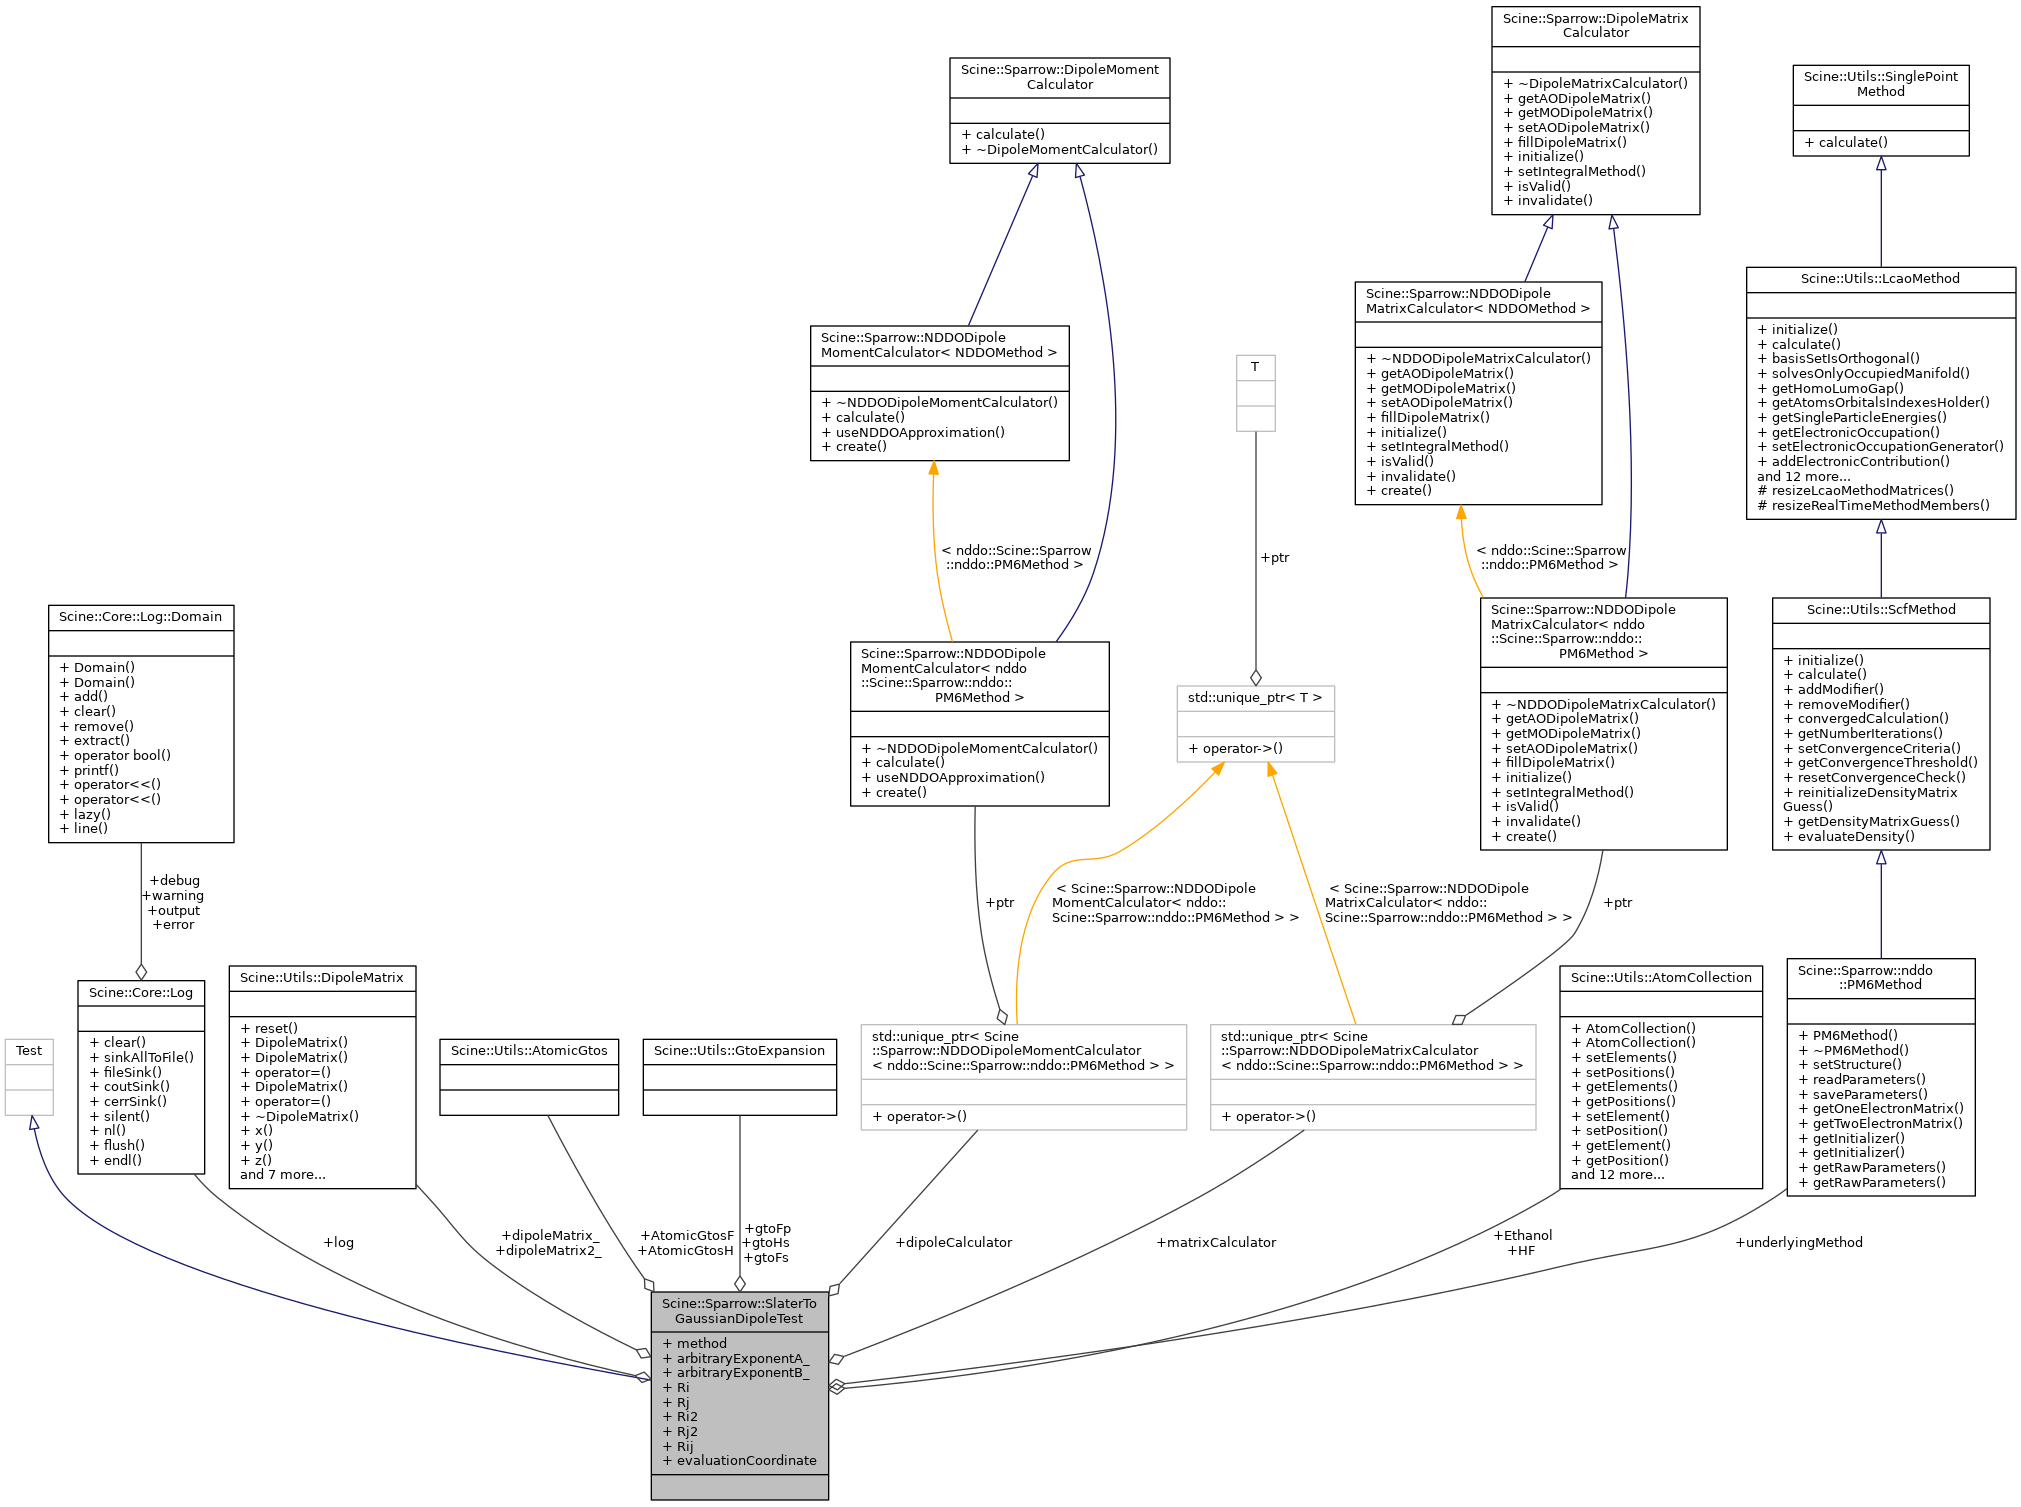Click unique_ptr of NDDODipoleMatrixCalculator node

[1372, 1077]
